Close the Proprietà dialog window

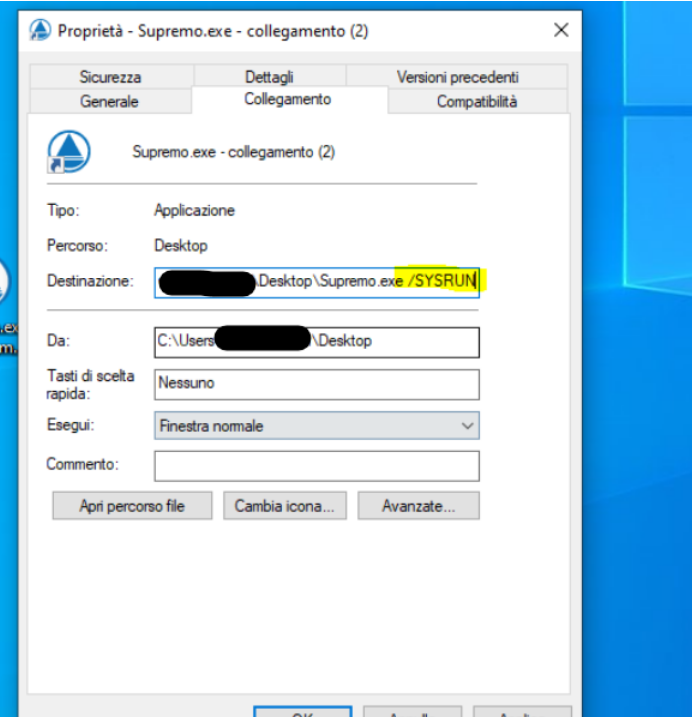pyautogui.click(x=561, y=31)
